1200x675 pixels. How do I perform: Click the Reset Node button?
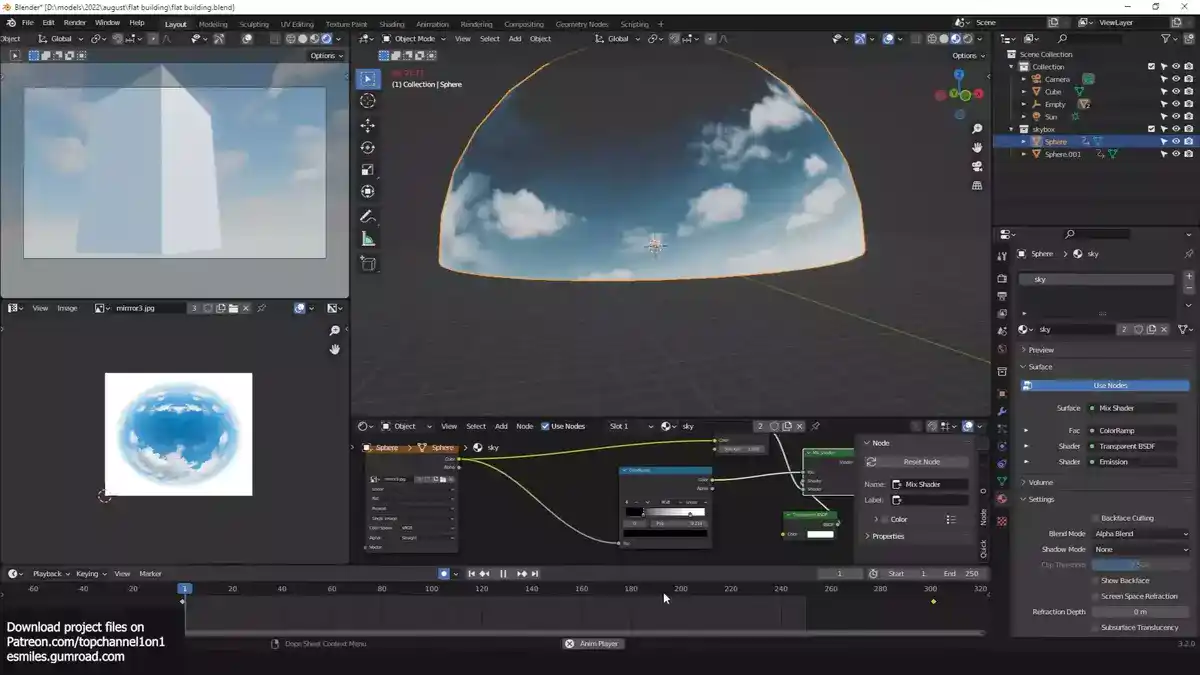pos(916,462)
